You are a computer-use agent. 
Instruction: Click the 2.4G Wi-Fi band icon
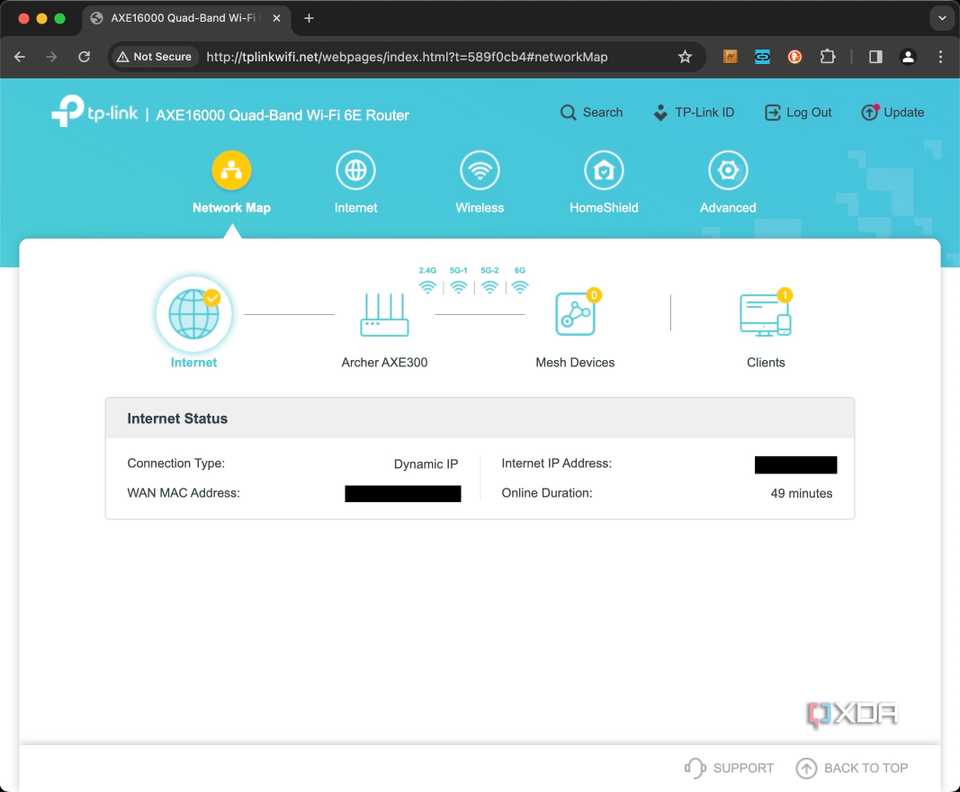click(427, 286)
